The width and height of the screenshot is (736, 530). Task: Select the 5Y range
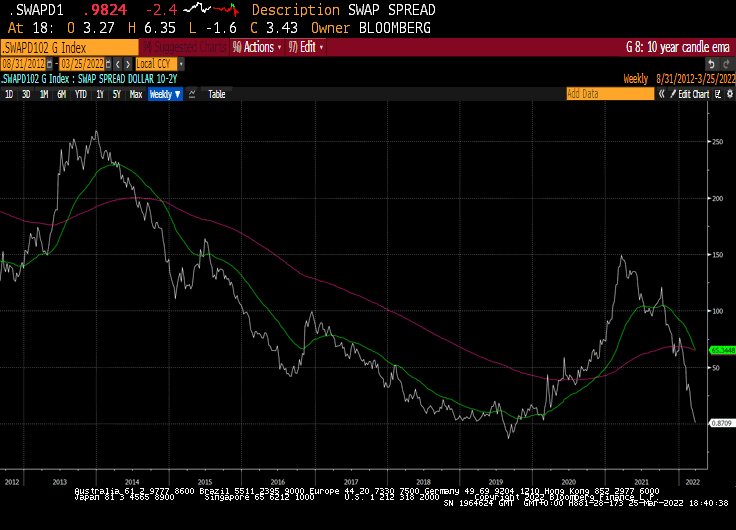click(116, 94)
